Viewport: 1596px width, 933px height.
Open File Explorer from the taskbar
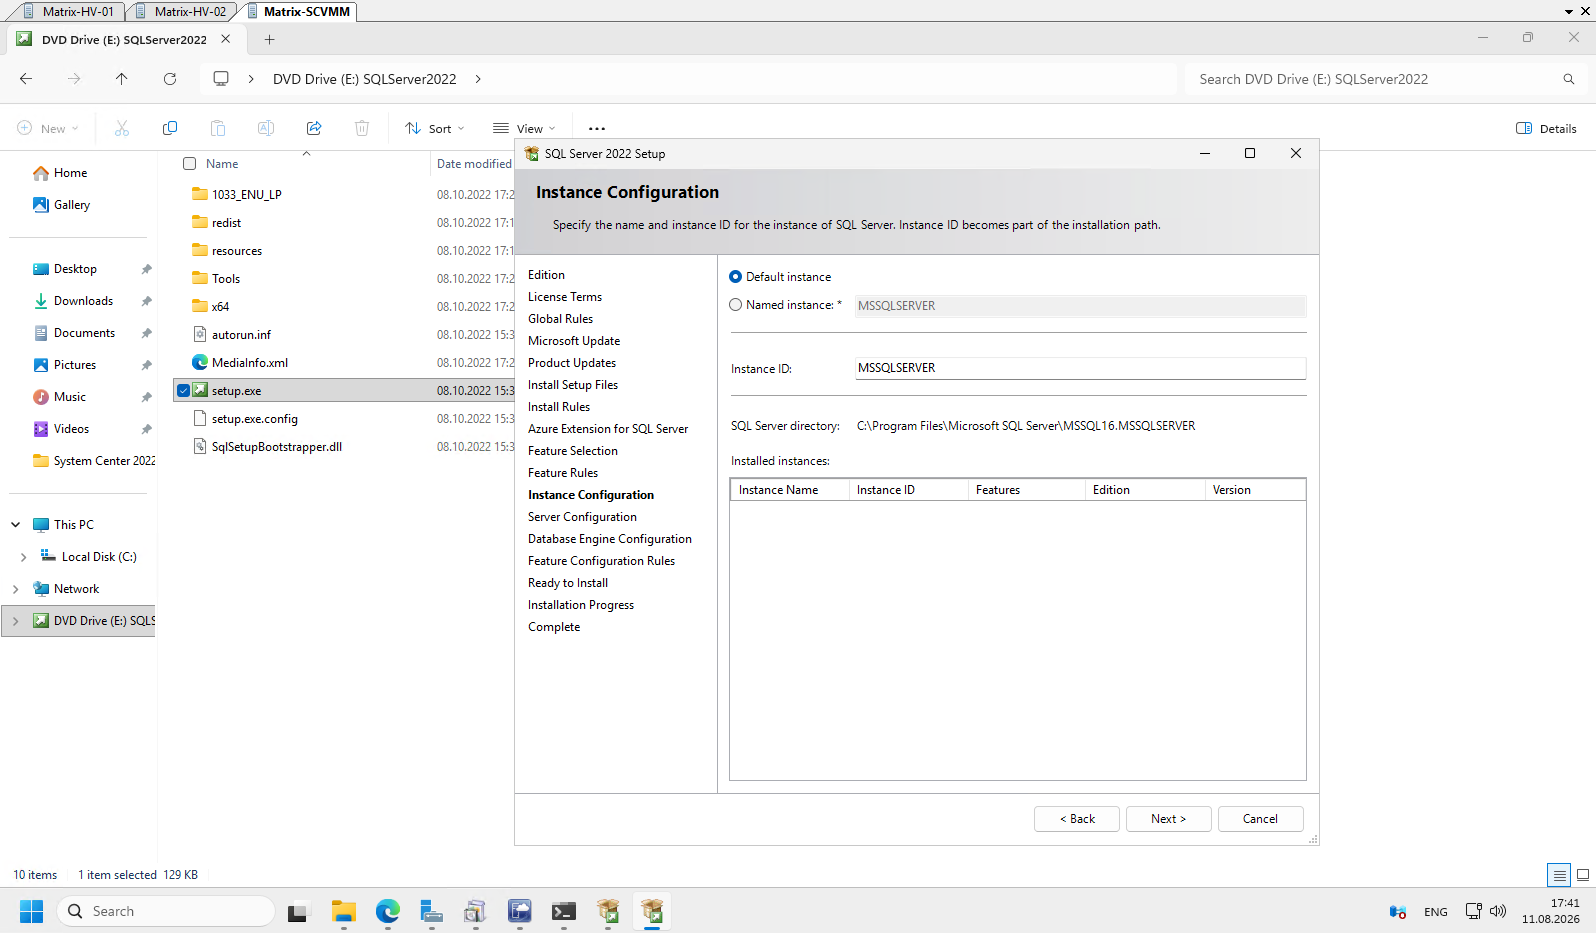[x=344, y=912]
